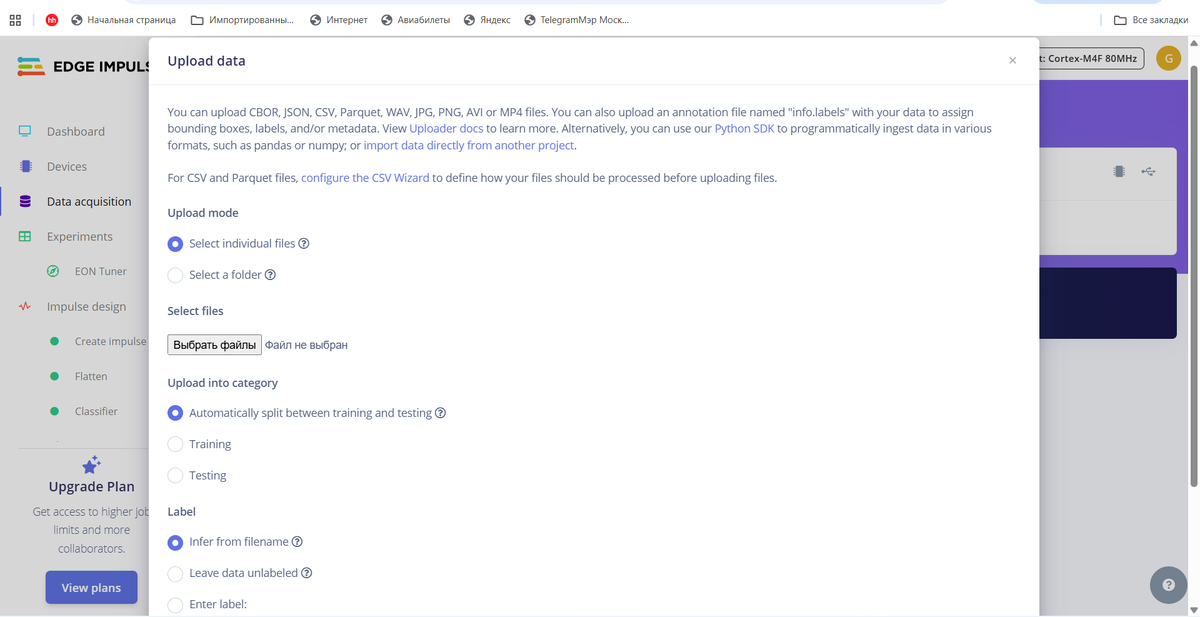The image size is (1200, 617).
Task: Select Automatically split between training and testing
Action: click(x=175, y=412)
